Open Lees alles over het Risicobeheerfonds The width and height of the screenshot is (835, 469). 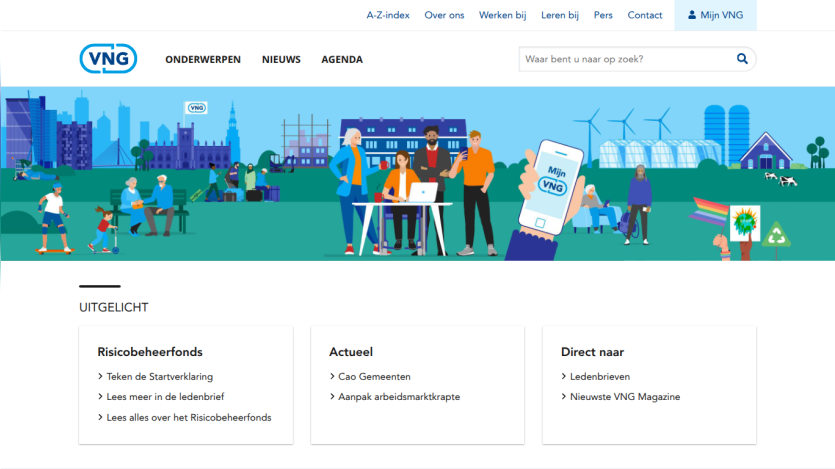click(189, 417)
